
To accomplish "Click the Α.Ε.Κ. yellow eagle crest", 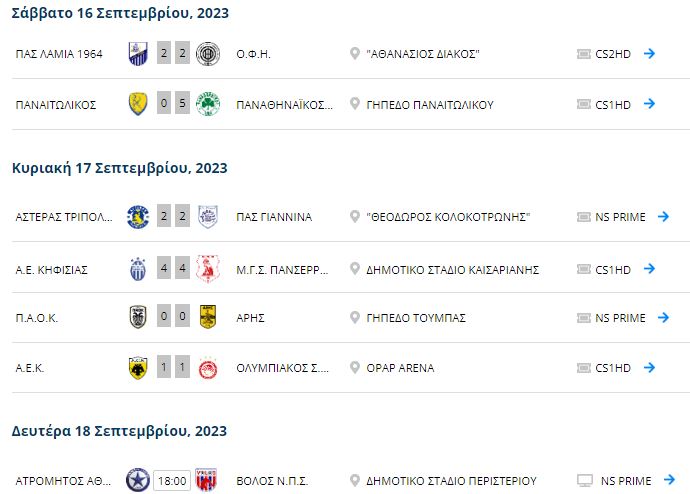I will [138, 368].
